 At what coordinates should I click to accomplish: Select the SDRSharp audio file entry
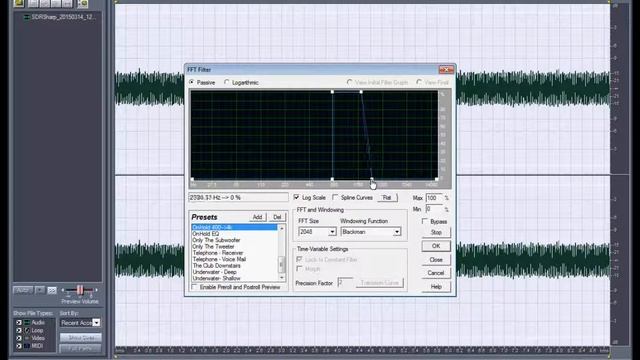pyautogui.click(x=60, y=17)
